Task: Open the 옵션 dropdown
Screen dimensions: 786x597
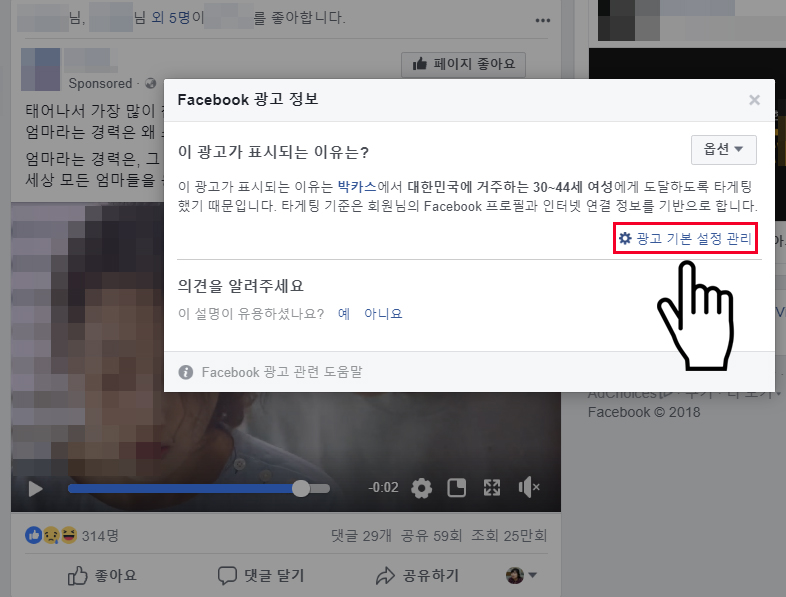Action: pos(723,150)
